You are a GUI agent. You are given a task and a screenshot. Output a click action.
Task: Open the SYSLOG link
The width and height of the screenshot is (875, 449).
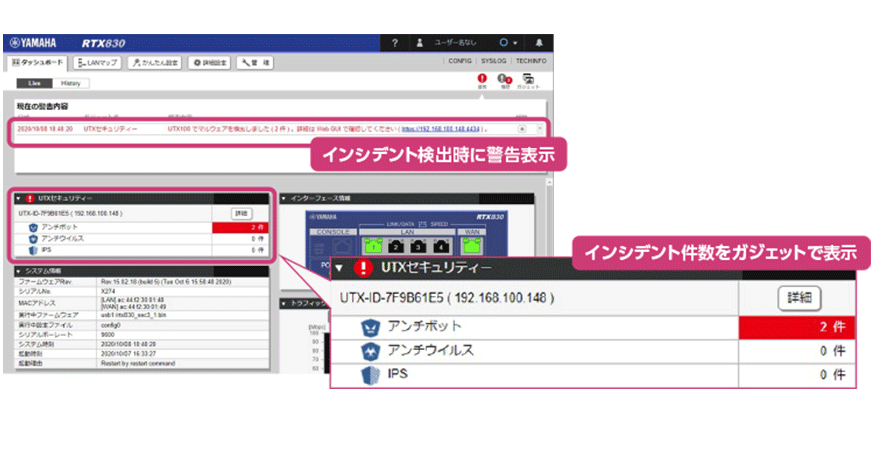click(493, 61)
